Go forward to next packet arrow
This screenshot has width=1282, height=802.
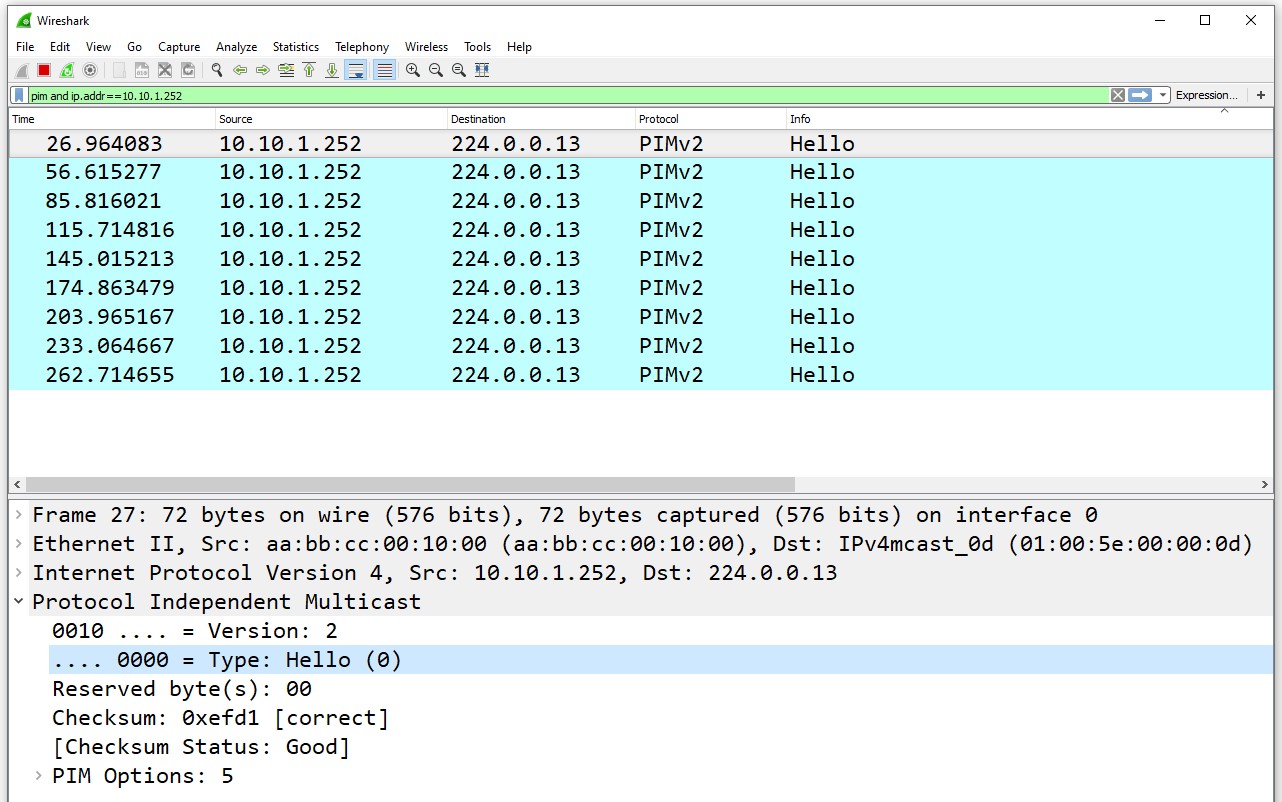(263, 70)
